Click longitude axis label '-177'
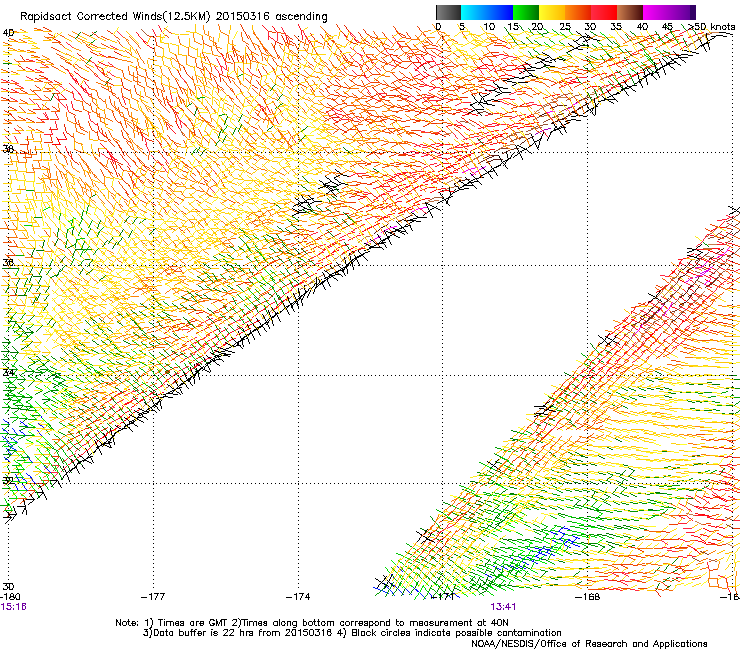This screenshot has width=740, height=650. (153, 597)
